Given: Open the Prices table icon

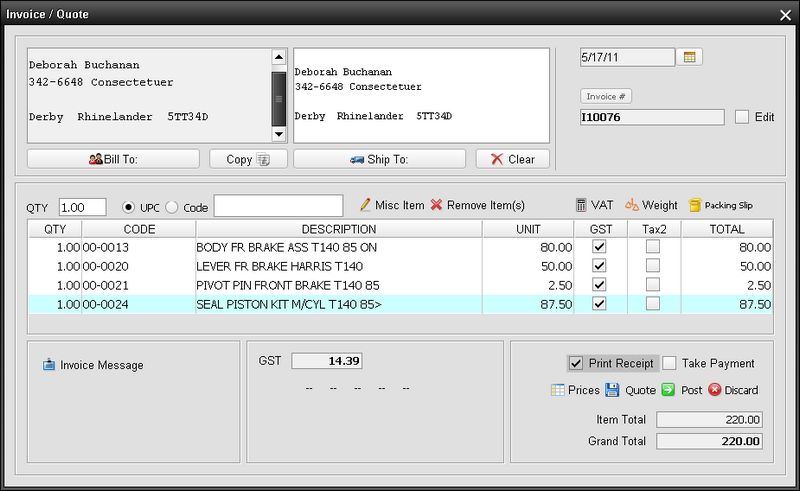Looking at the screenshot, I should click(558, 390).
